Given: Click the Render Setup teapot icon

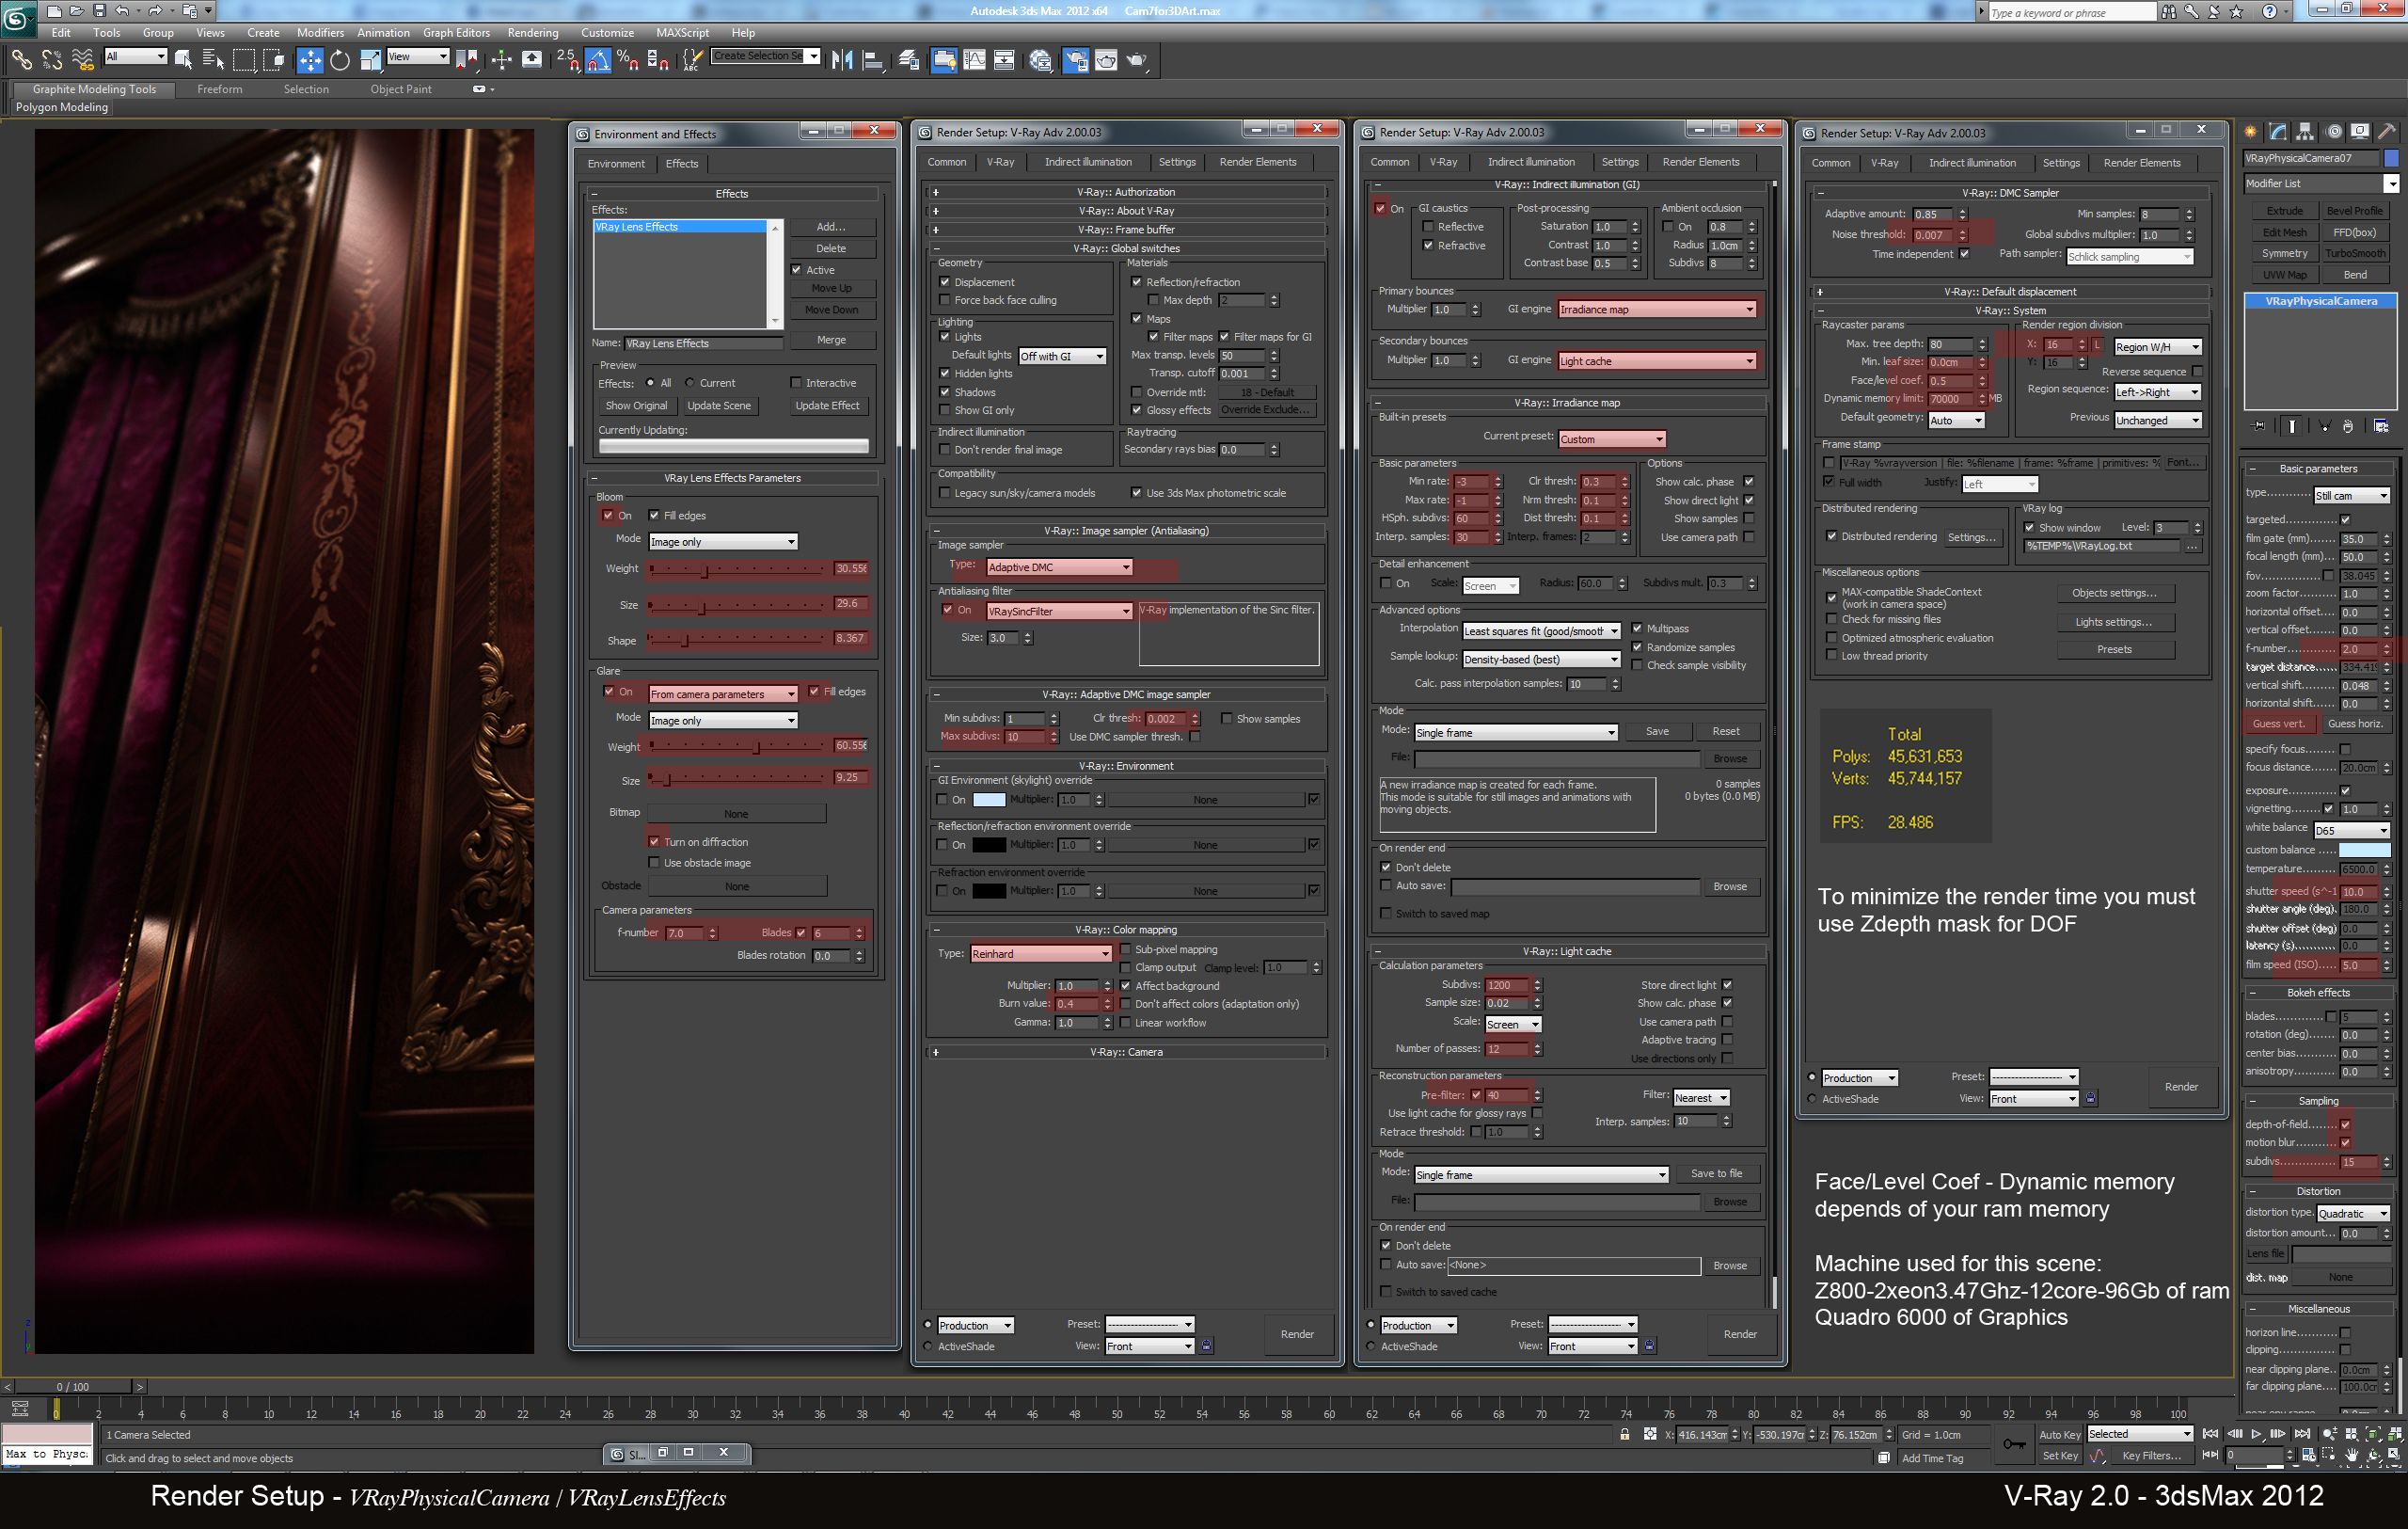Looking at the screenshot, I should 1076,60.
